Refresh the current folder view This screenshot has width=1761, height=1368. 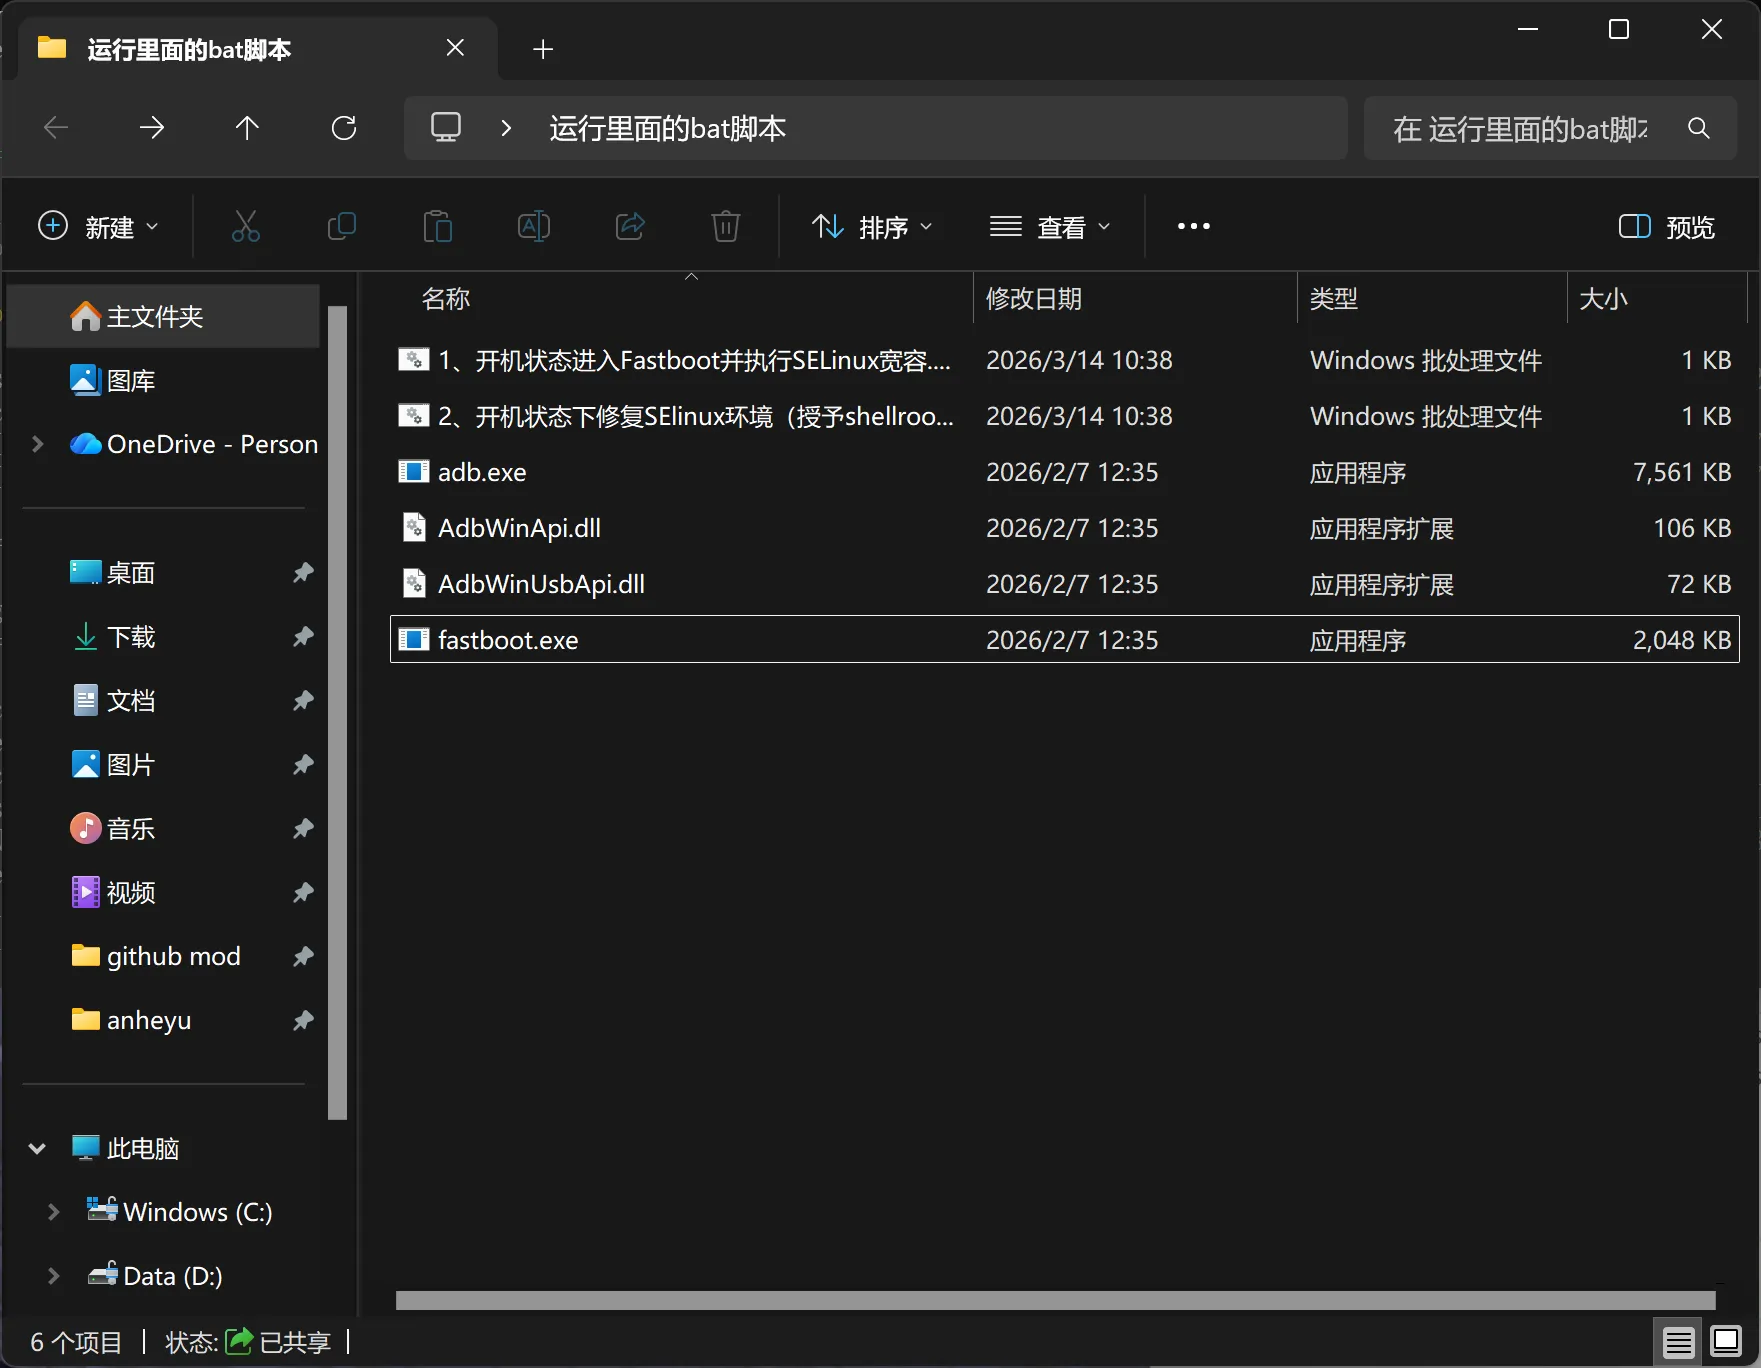point(344,128)
